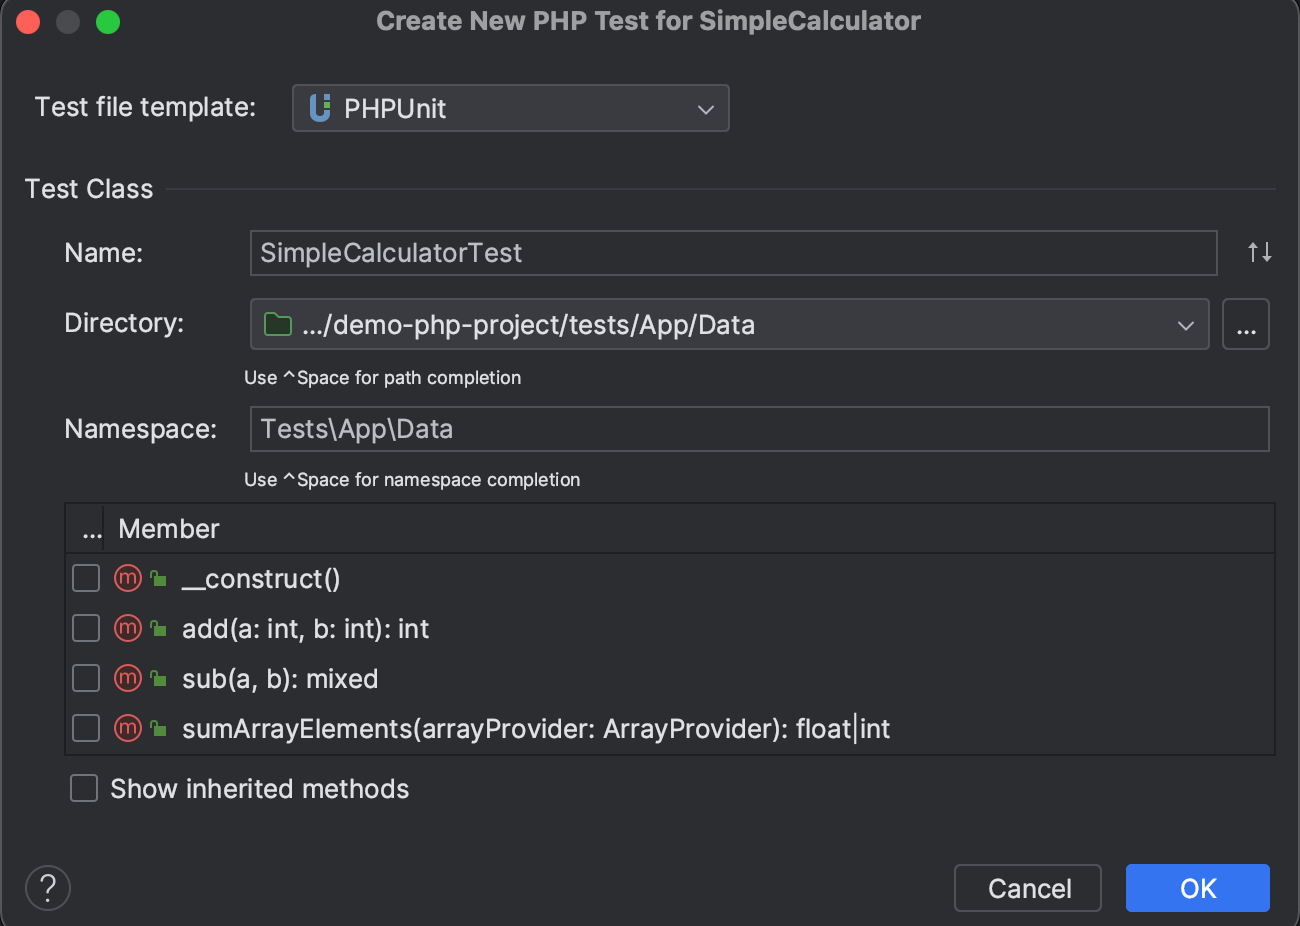The width and height of the screenshot is (1300, 926).
Task: Open the Help question mark icon
Action: 47,887
